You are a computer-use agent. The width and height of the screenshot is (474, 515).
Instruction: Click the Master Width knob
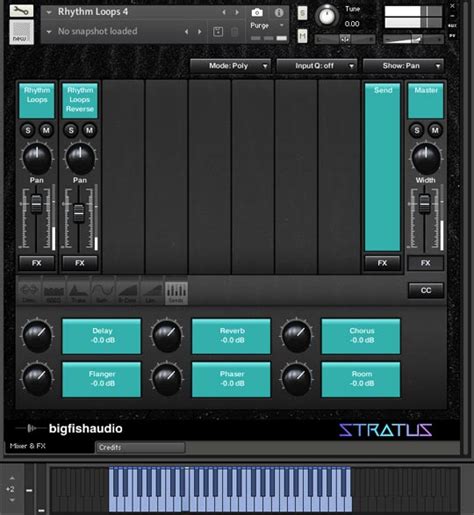(x=426, y=159)
